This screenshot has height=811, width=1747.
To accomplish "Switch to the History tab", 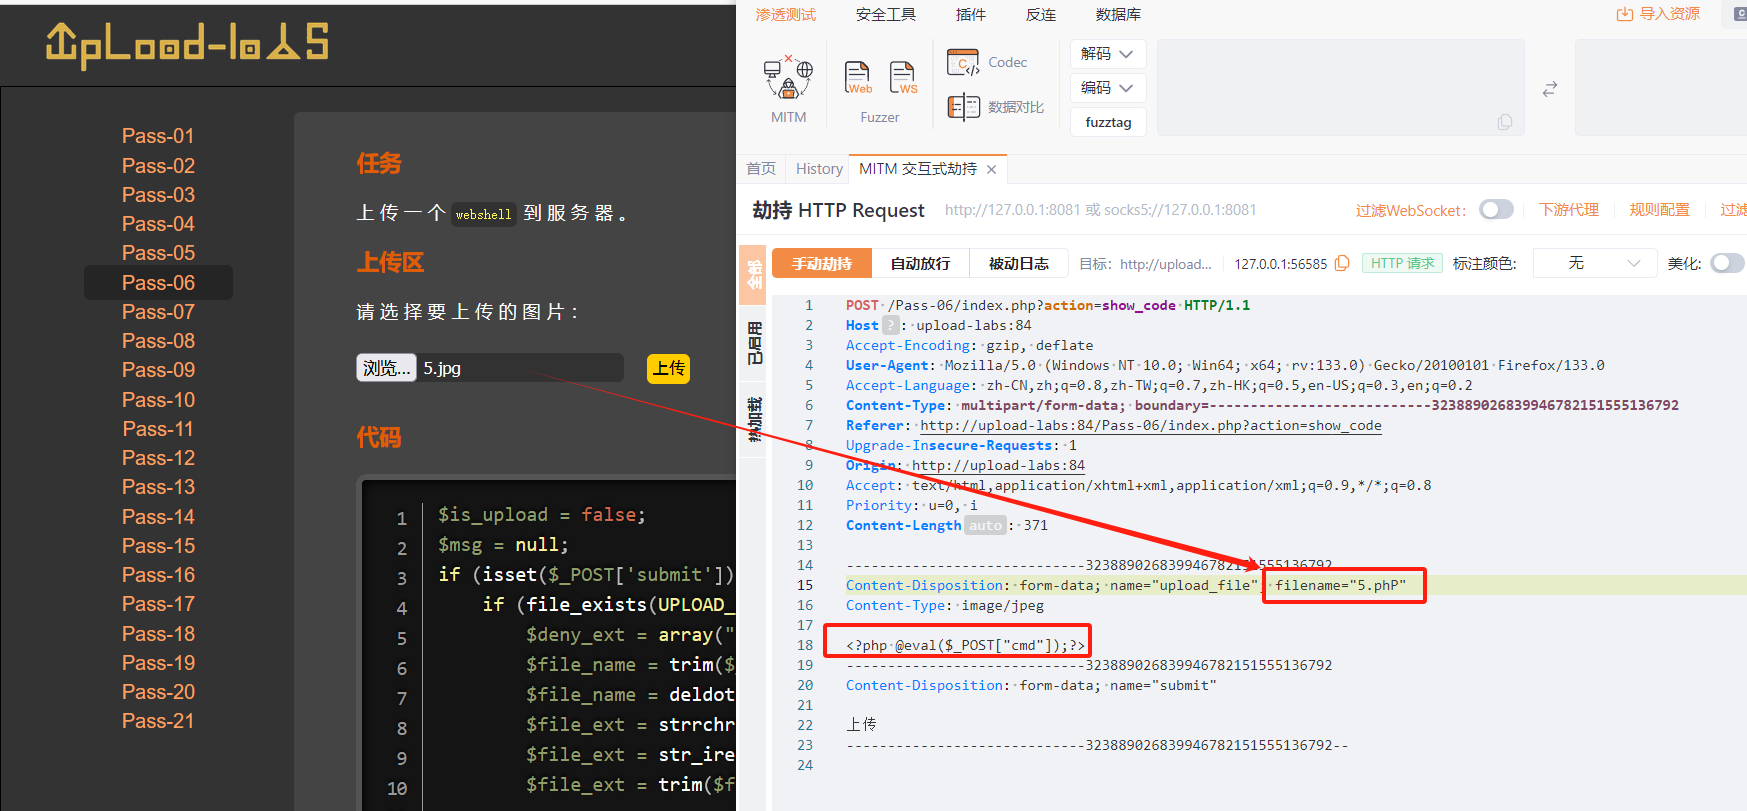I will pyautogui.click(x=819, y=169).
